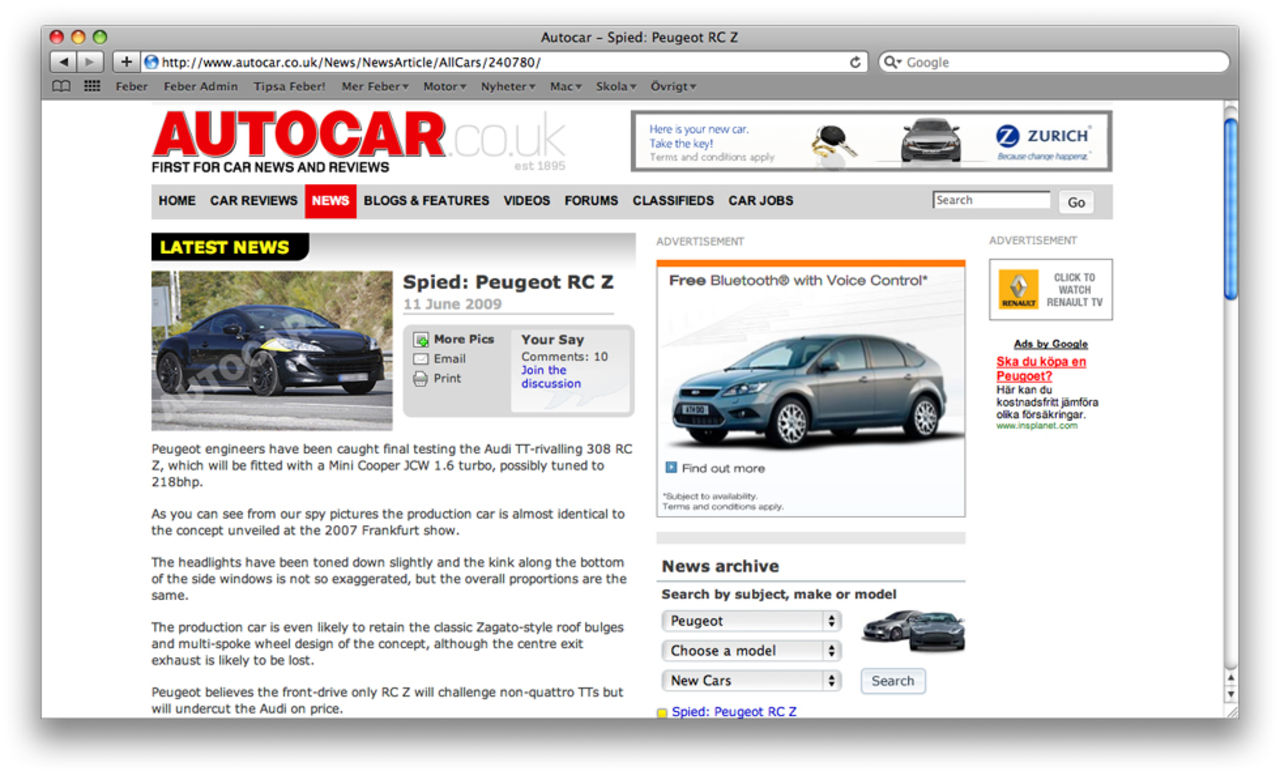This screenshot has width=1280, height=775.
Task: Click the page vertical scrollbar thumb
Action: tap(1231, 208)
